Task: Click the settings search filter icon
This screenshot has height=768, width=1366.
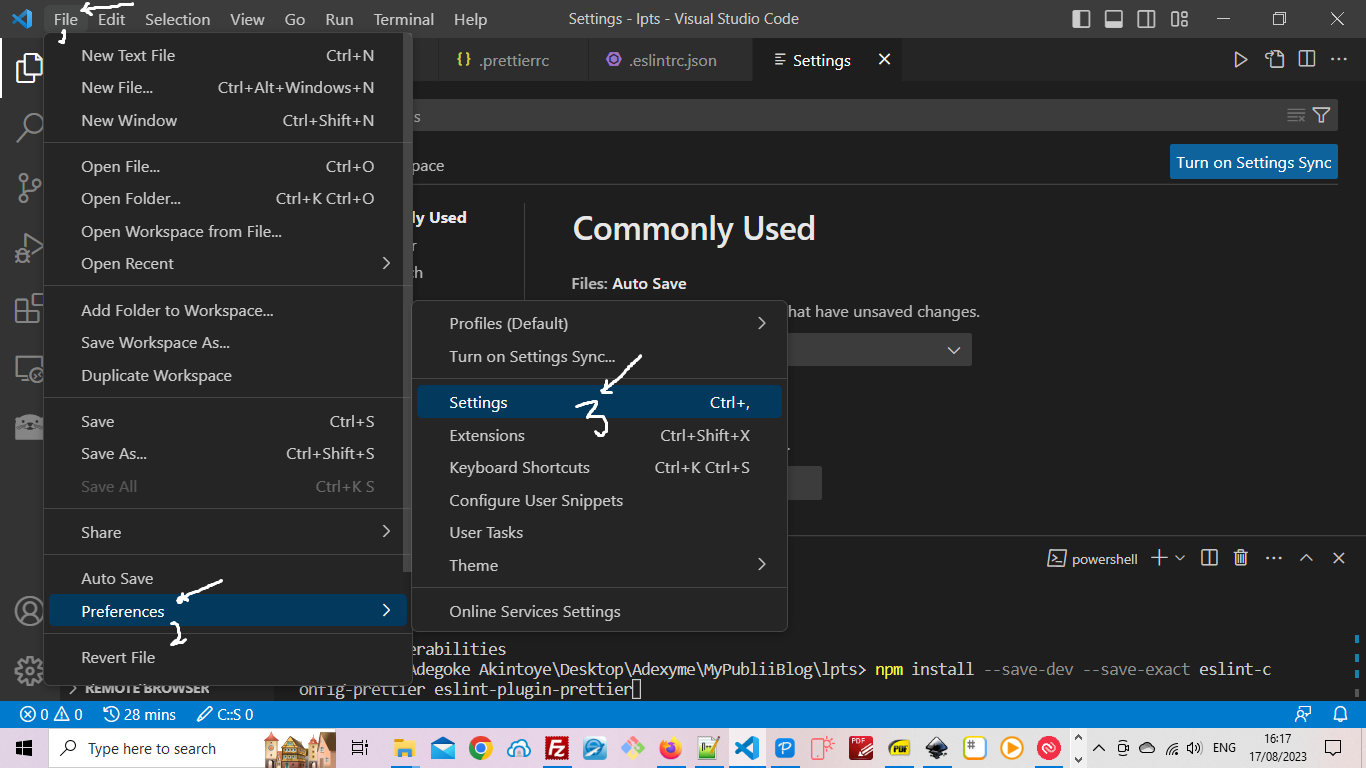Action: [1321, 115]
